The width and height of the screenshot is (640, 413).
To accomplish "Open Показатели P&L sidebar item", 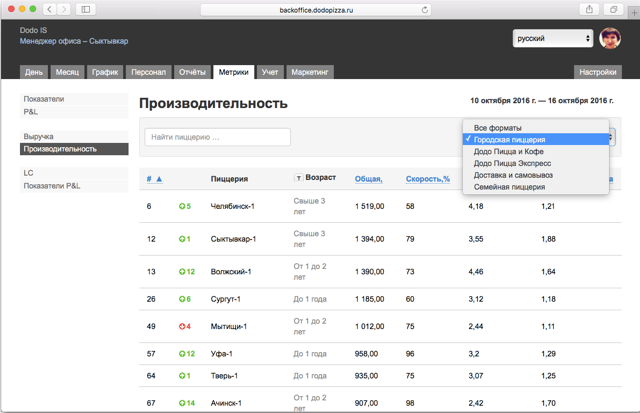I will point(74,186).
